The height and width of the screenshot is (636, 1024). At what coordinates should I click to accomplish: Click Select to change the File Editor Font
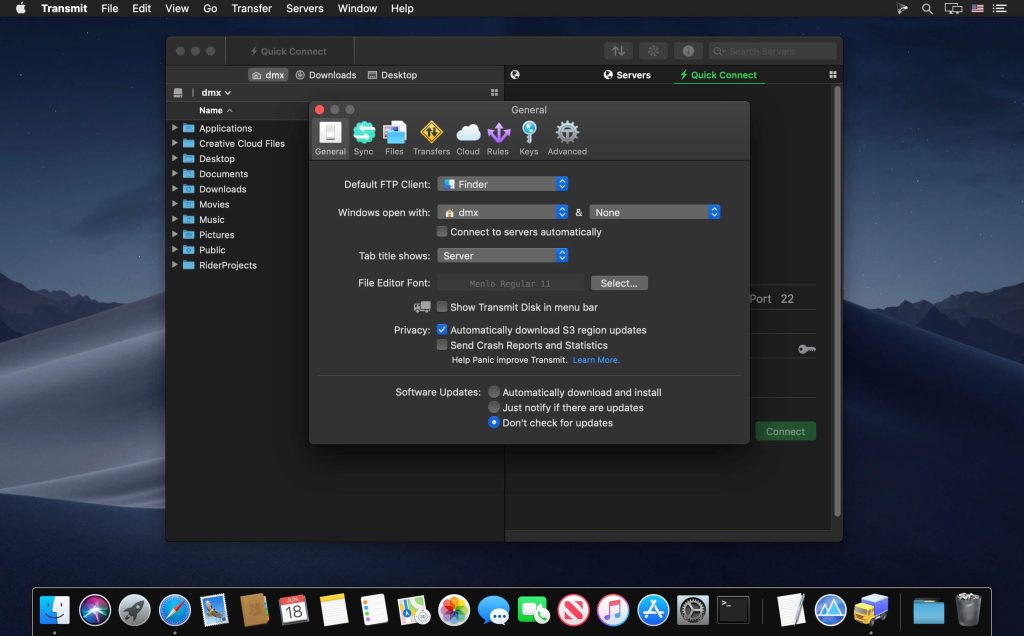point(619,282)
